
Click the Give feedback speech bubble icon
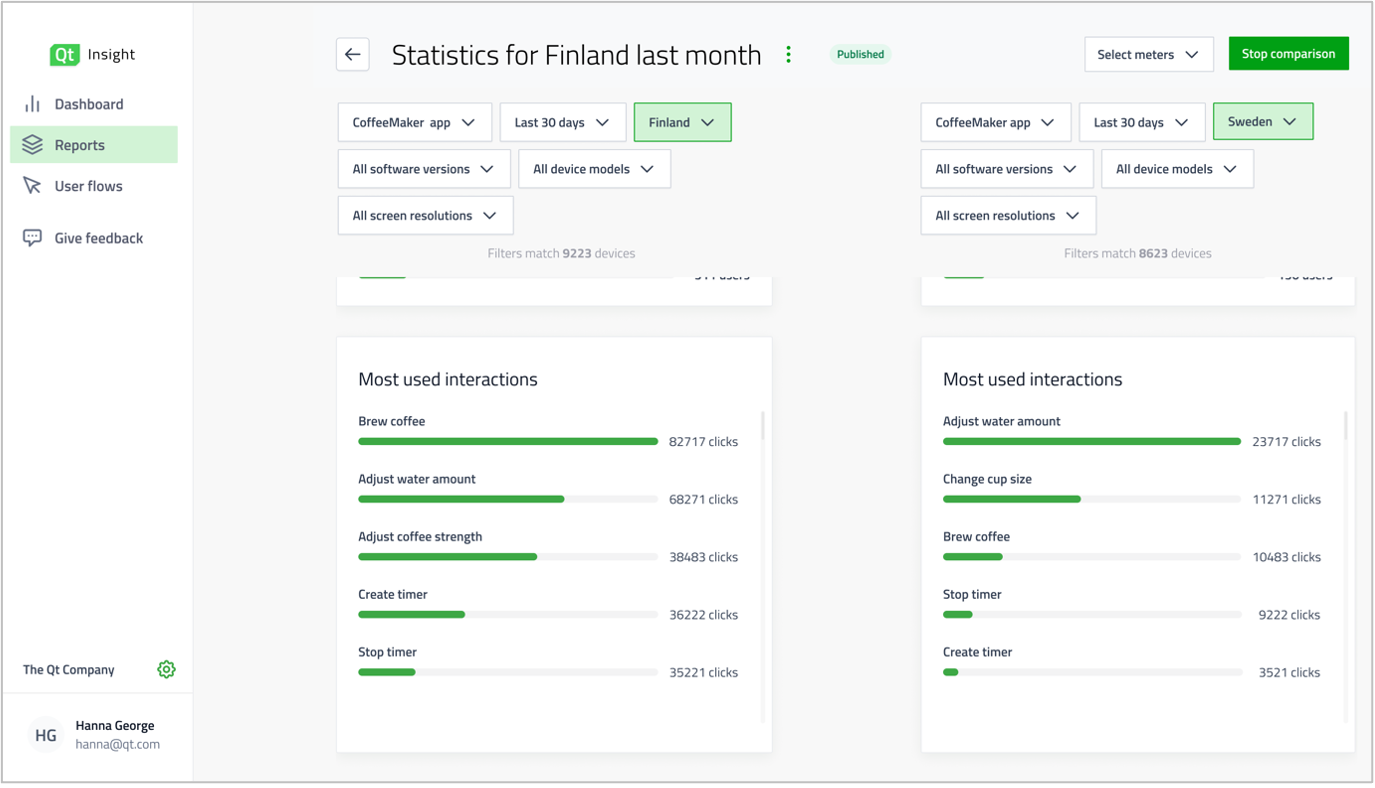(33, 238)
